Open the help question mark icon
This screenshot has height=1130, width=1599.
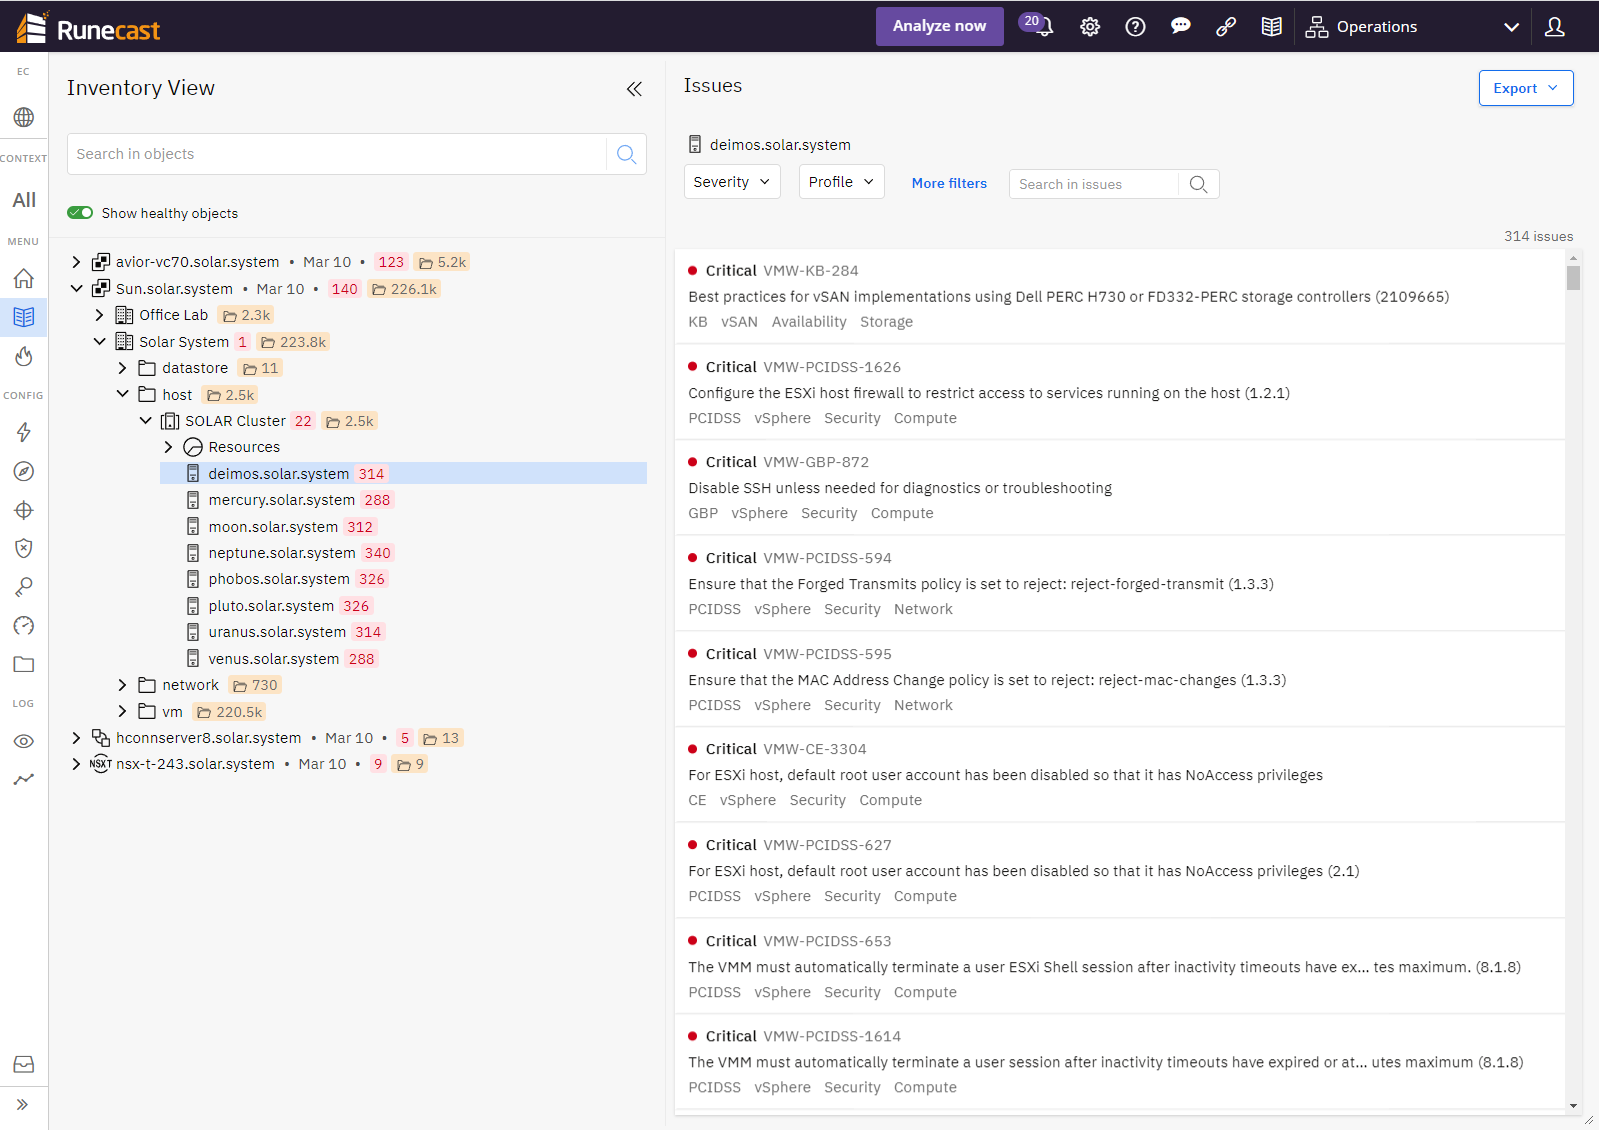point(1135,27)
